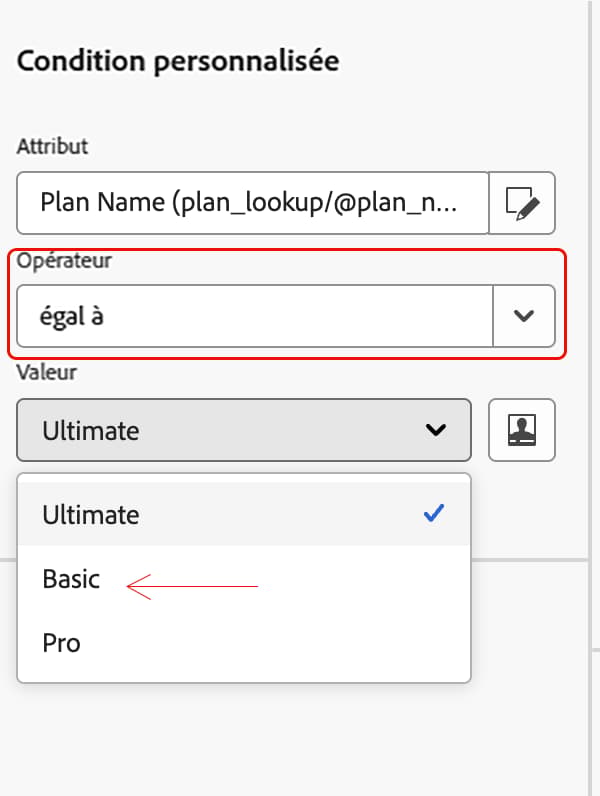Click the red arrow pointing at Basic
This screenshot has width=600, height=796.
[x=192, y=587]
